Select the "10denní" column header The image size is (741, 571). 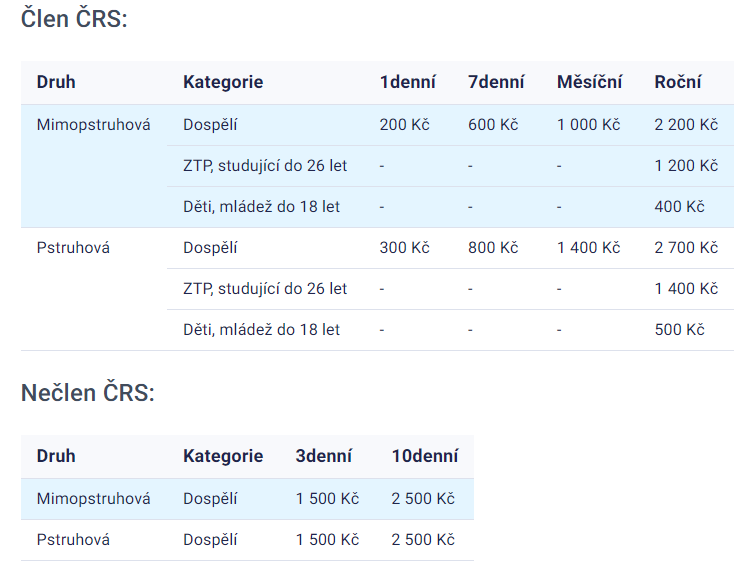point(425,456)
